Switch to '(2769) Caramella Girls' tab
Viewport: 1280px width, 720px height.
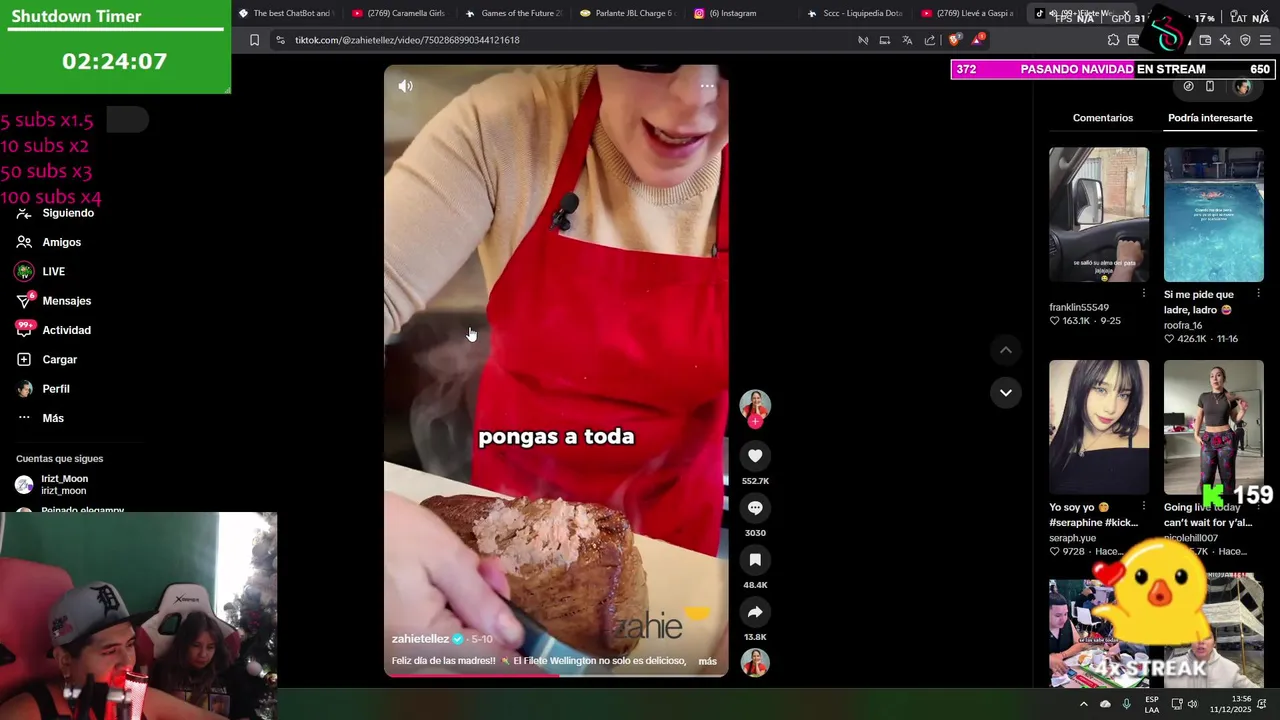400,13
